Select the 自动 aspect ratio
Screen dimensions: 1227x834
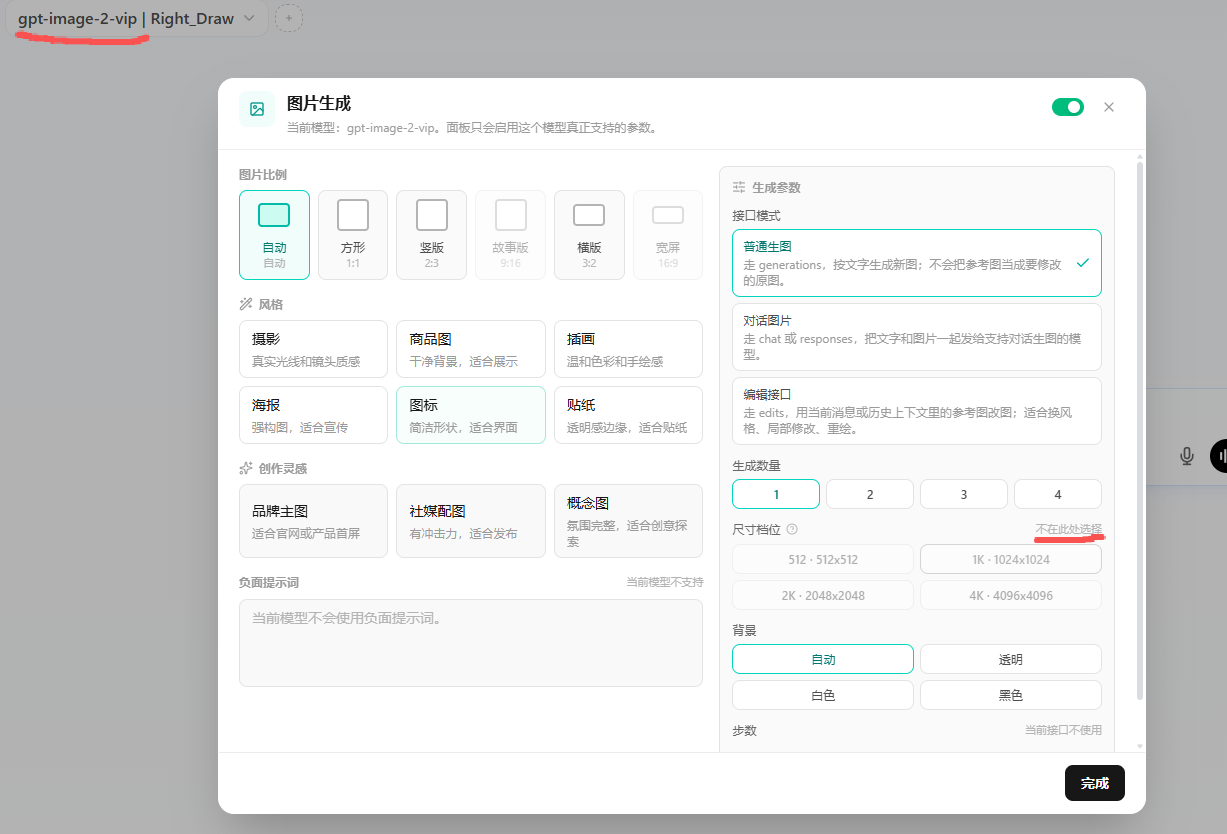tap(274, 235)
